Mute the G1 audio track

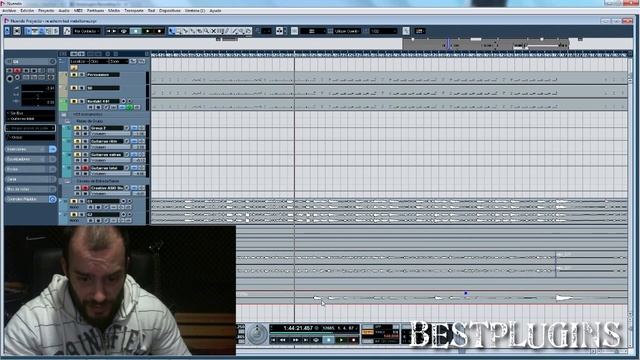tap(74, 201)
